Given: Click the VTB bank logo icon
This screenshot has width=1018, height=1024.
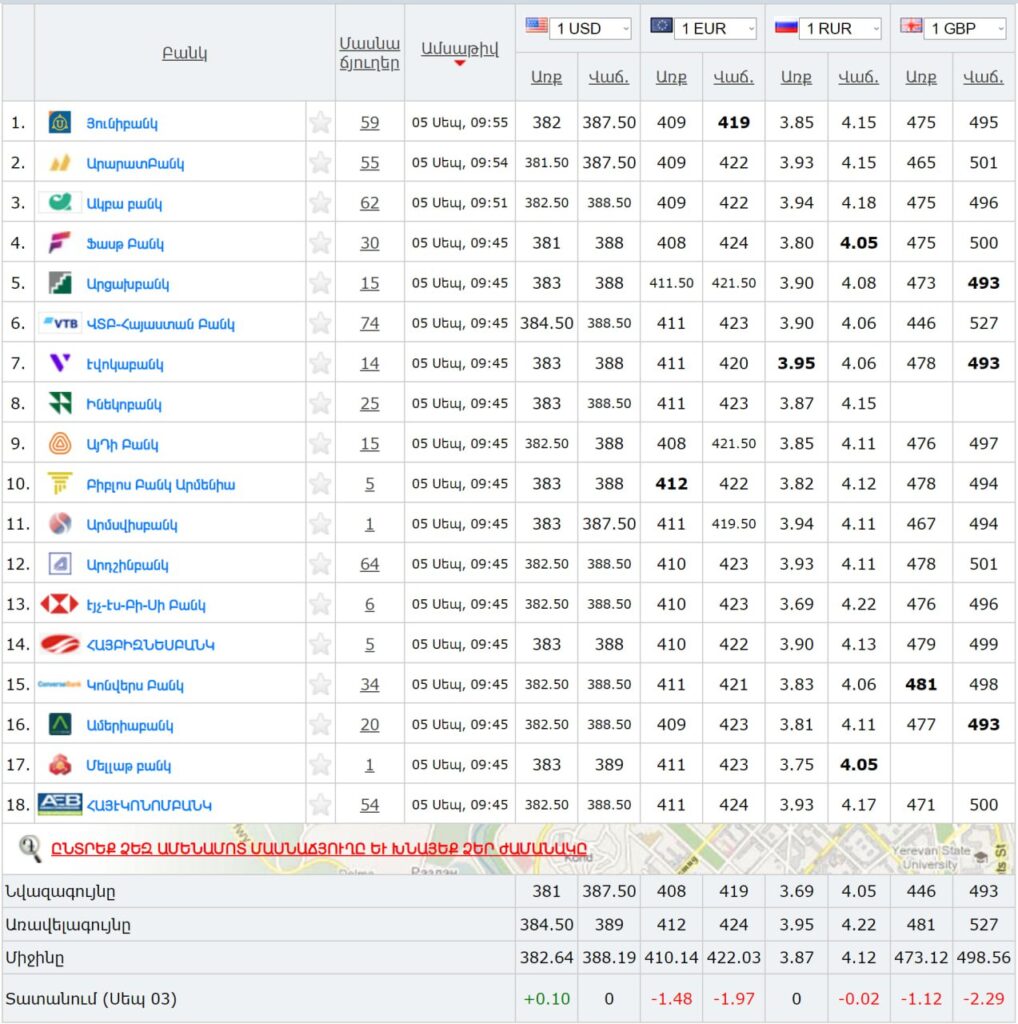Looking at the screenshot, I should [x=60, y=323].
